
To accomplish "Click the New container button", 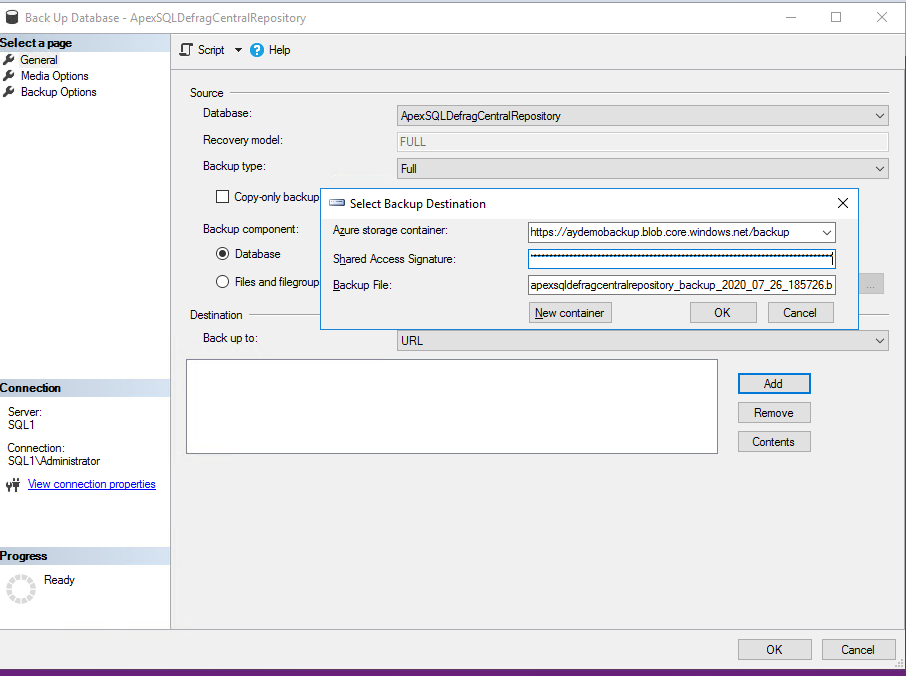I will (x=569, y=313).
